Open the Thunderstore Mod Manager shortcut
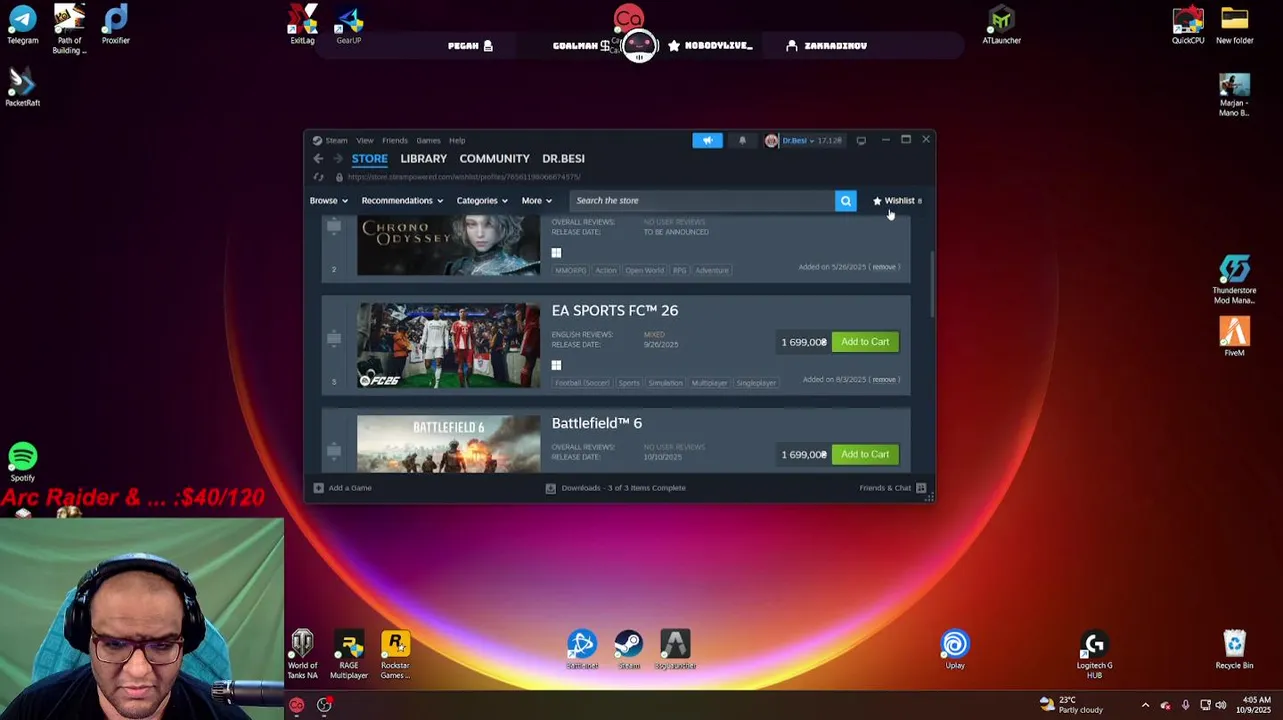The height and width of the screenshot is (720, 1283). (x=1234, y=280)
